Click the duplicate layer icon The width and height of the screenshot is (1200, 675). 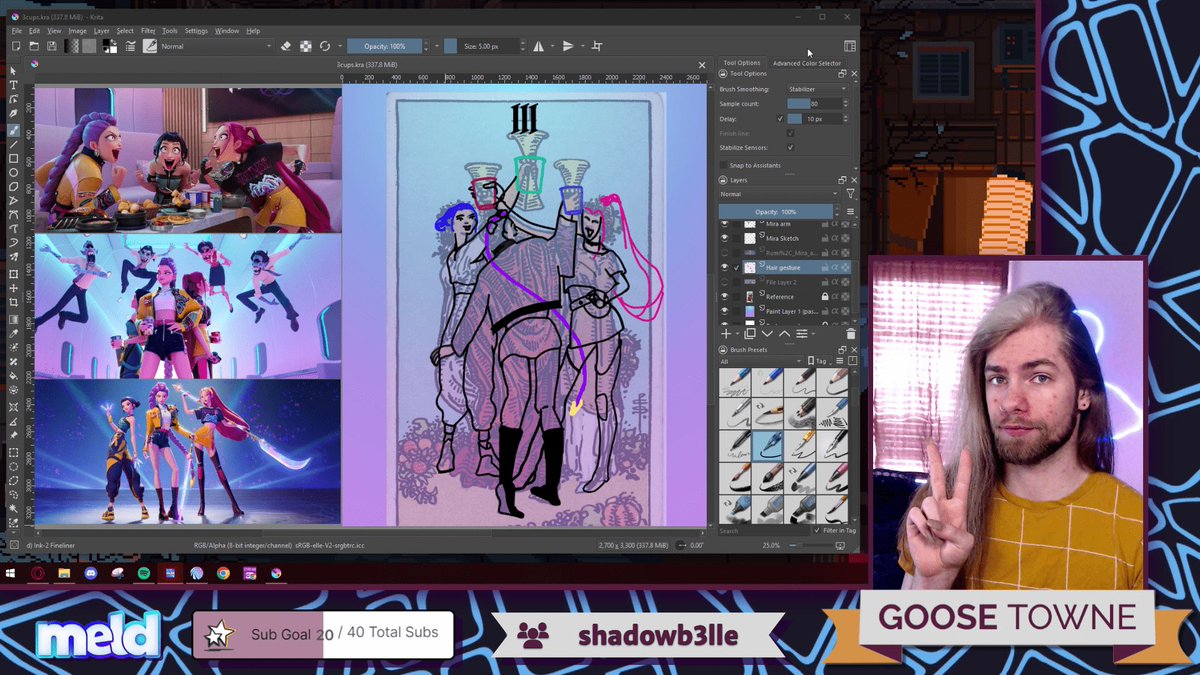tap(750, 334)
